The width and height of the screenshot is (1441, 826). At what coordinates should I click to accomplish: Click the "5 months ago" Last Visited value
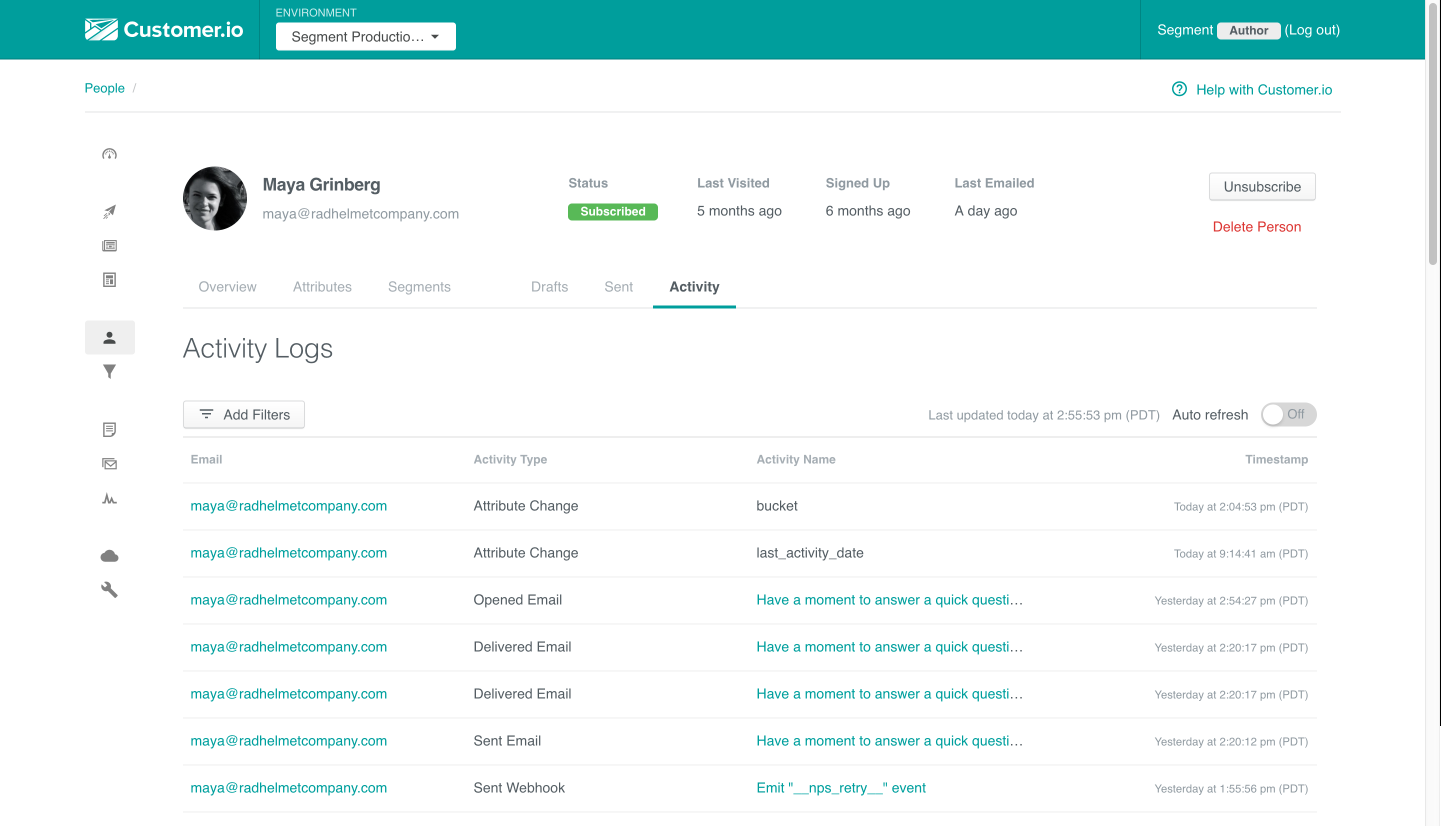tap(739, 211)
